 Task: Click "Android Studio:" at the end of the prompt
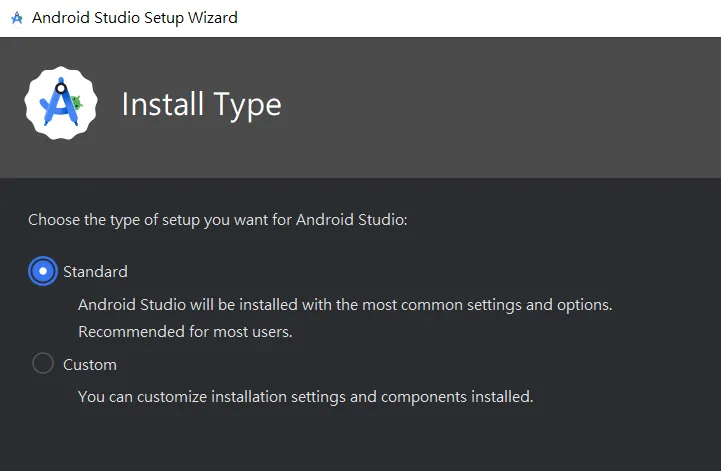[x=352, y=220]
